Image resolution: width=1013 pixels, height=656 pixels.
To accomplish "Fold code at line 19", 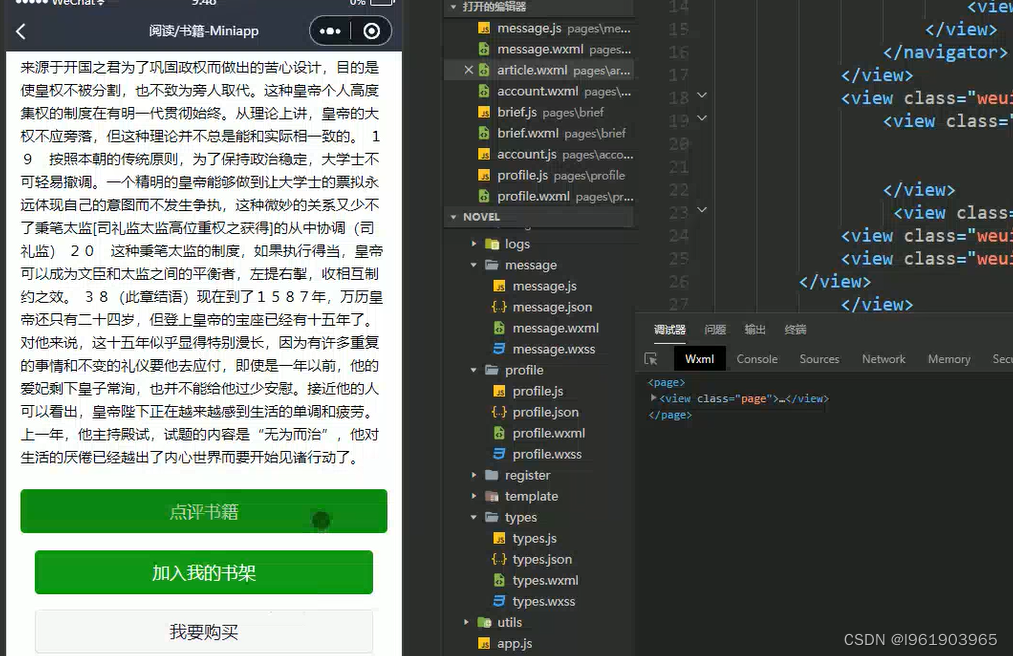I will [x=702, y=118].
